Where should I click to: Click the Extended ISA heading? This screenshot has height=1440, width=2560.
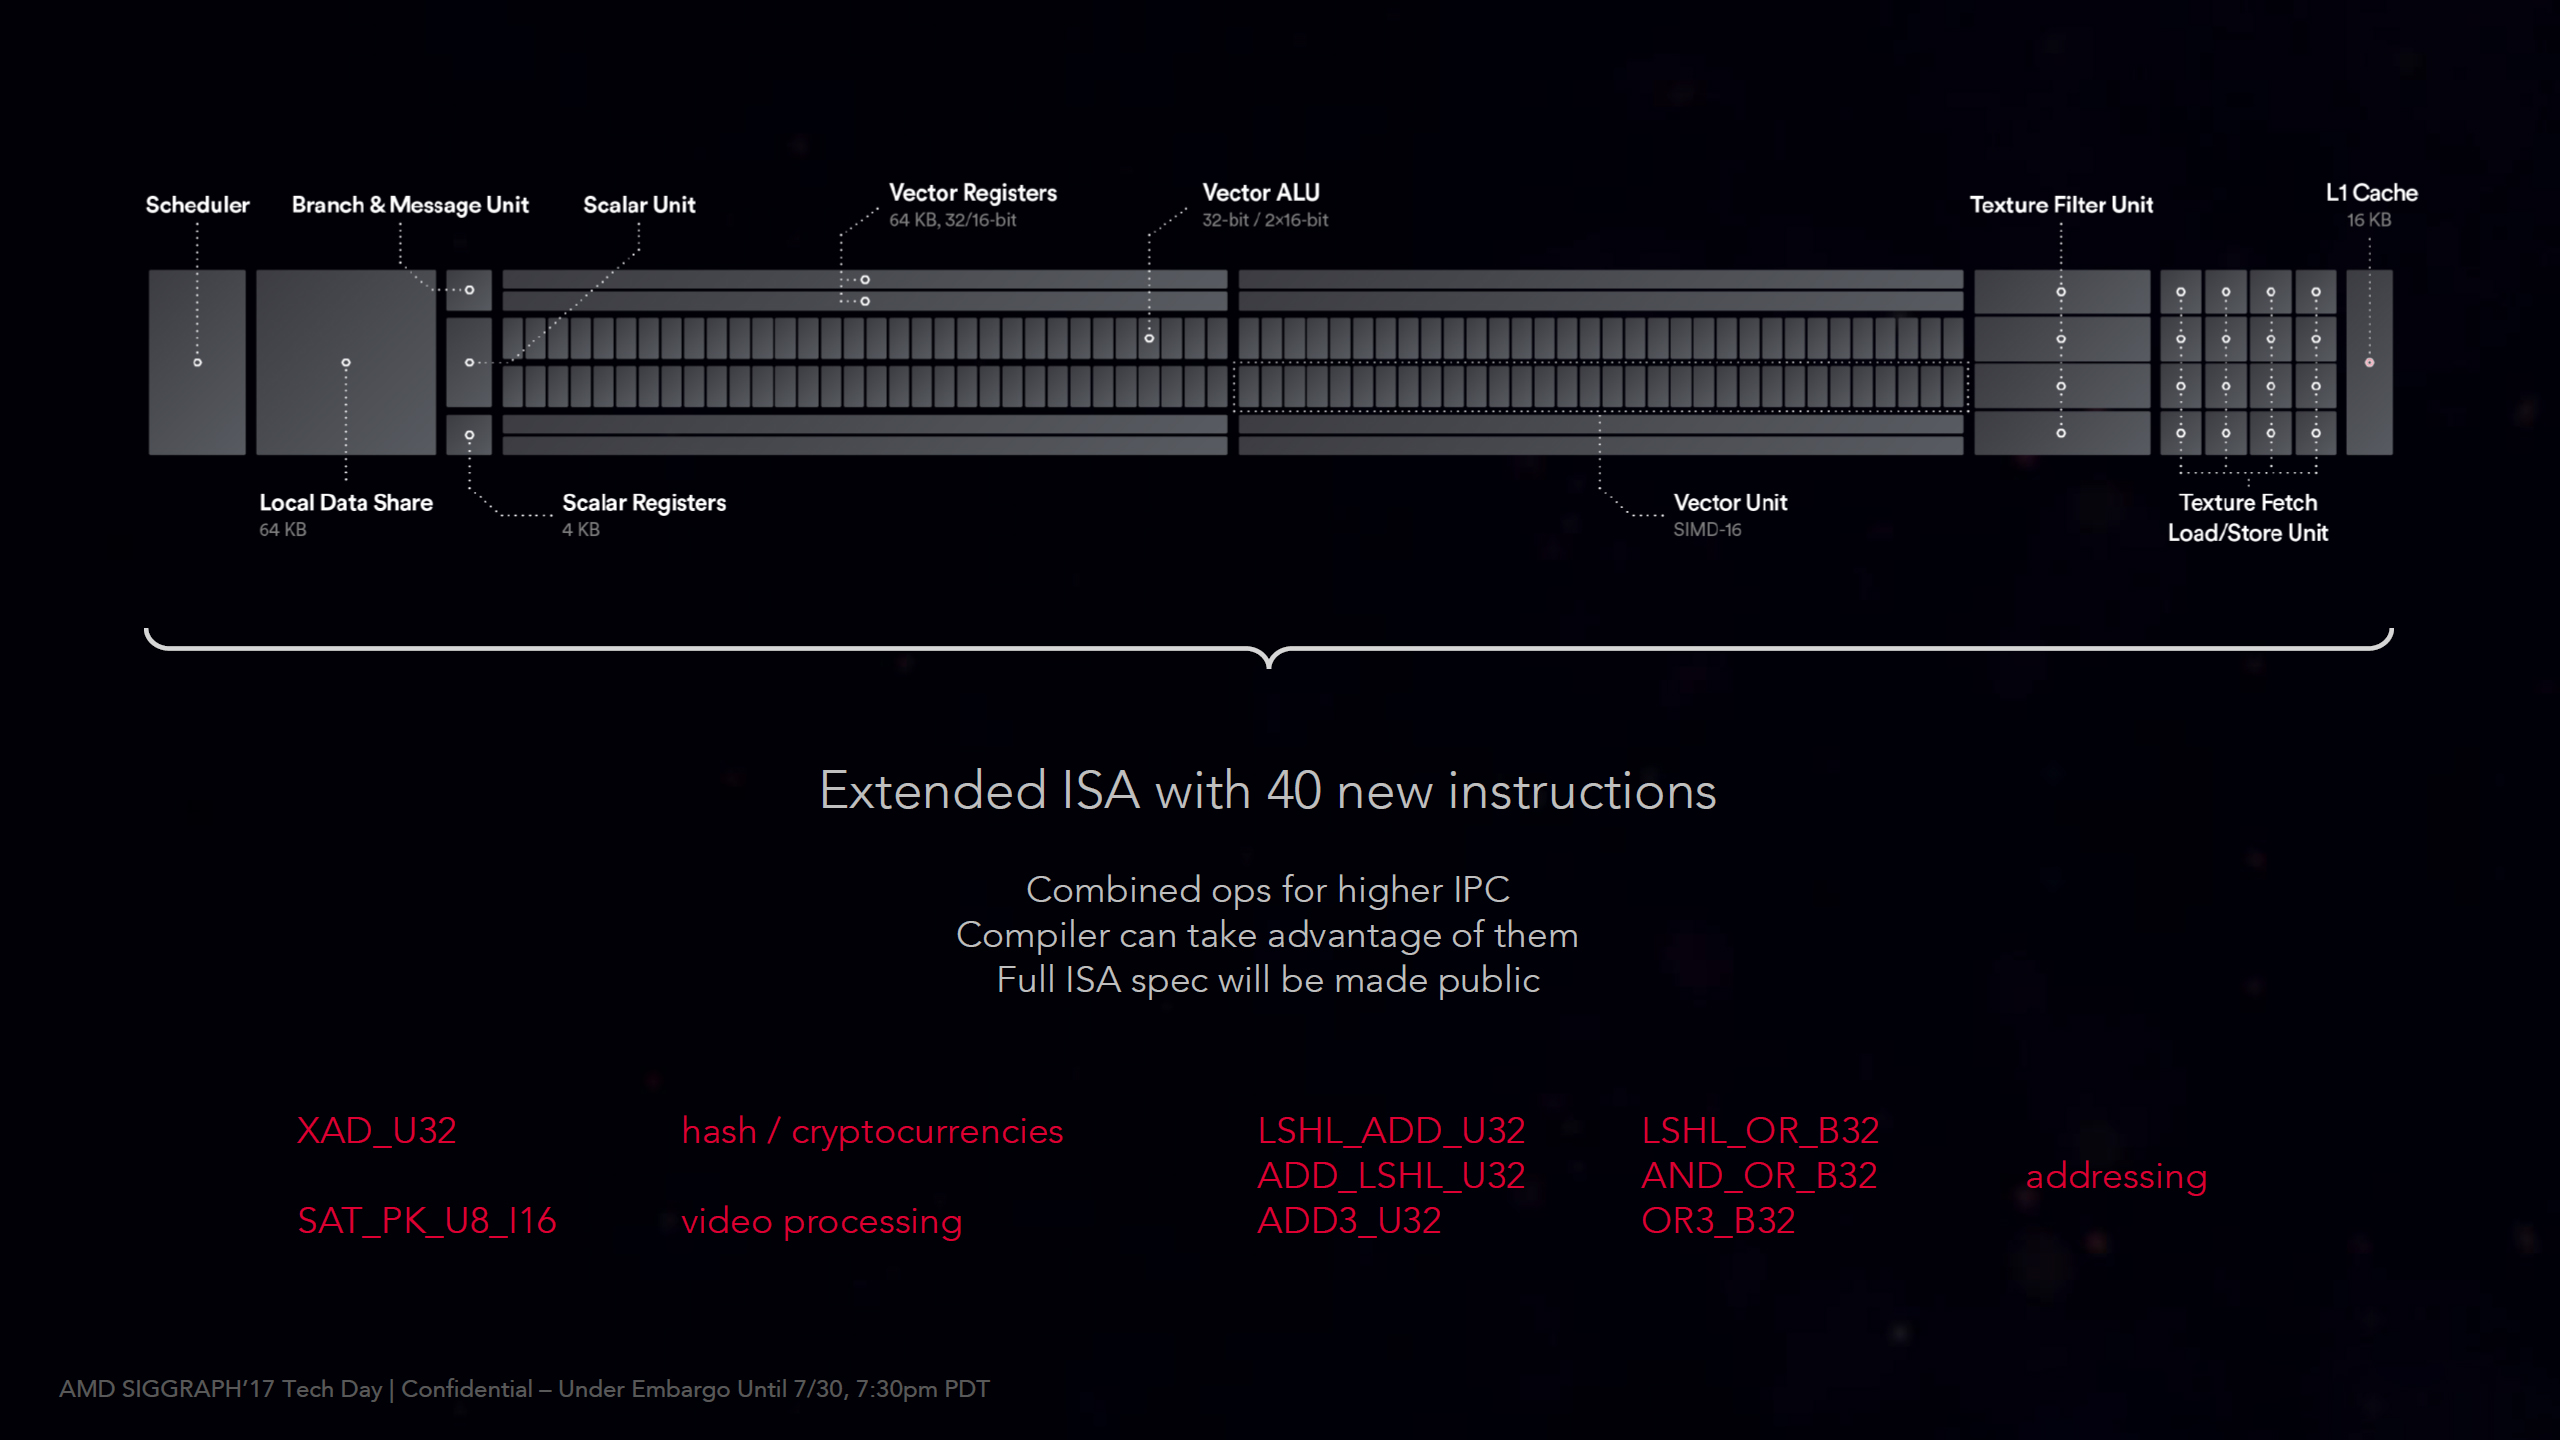coord(1268,790)
